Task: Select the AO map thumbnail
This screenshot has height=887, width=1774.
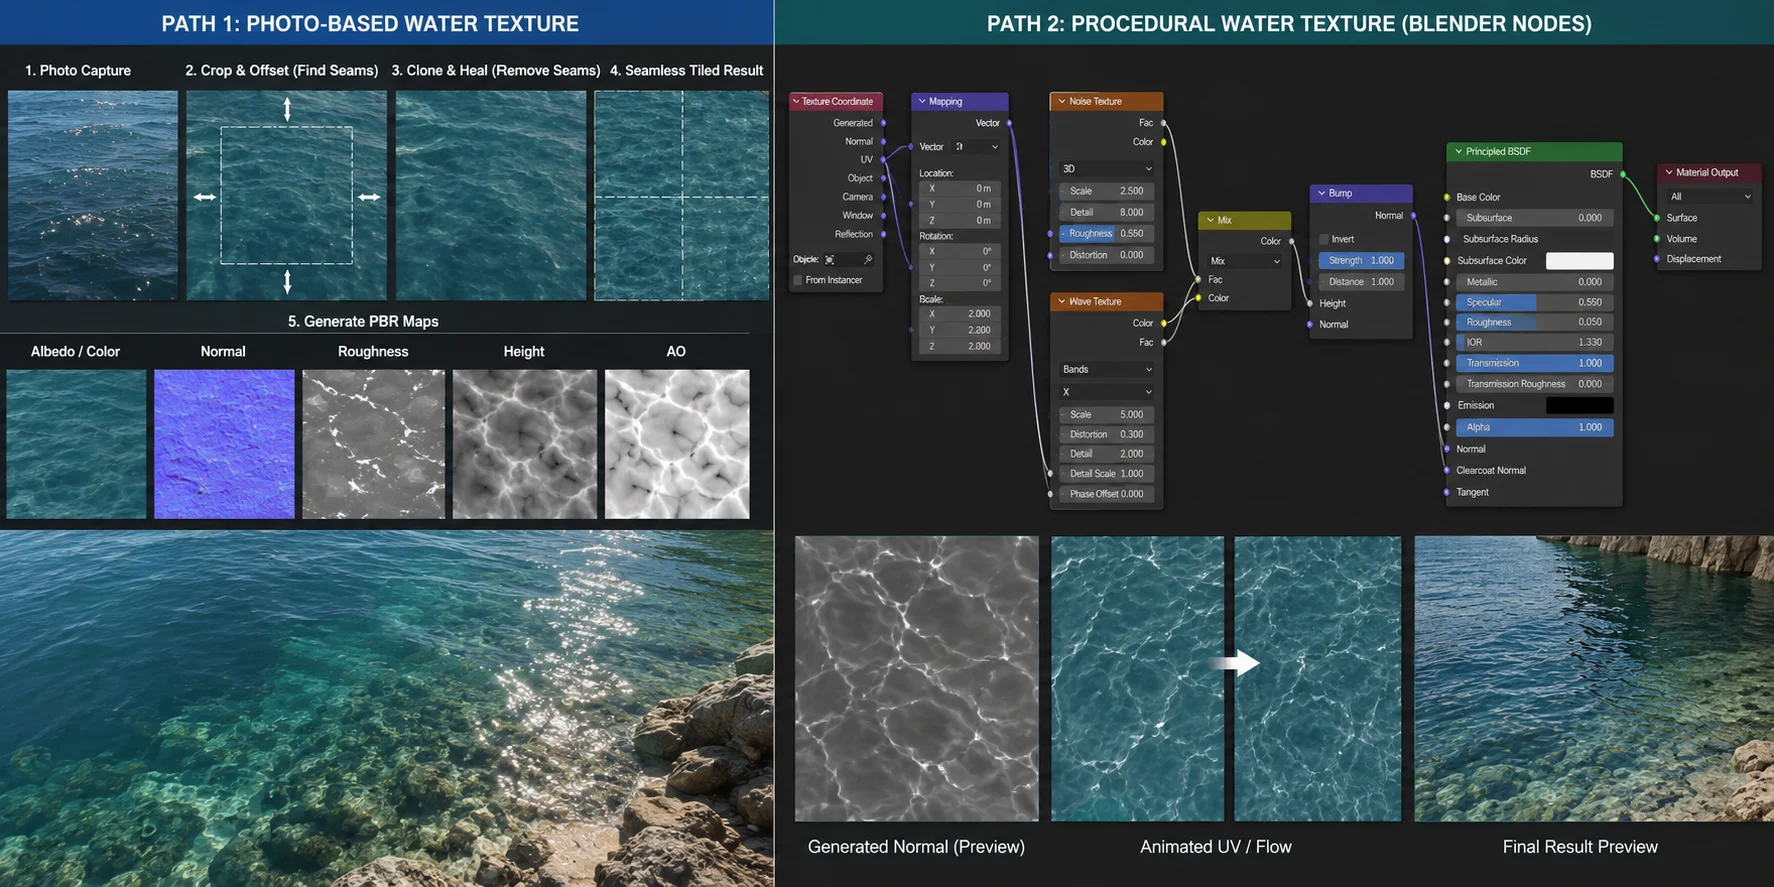Action: tap(677, 444)
